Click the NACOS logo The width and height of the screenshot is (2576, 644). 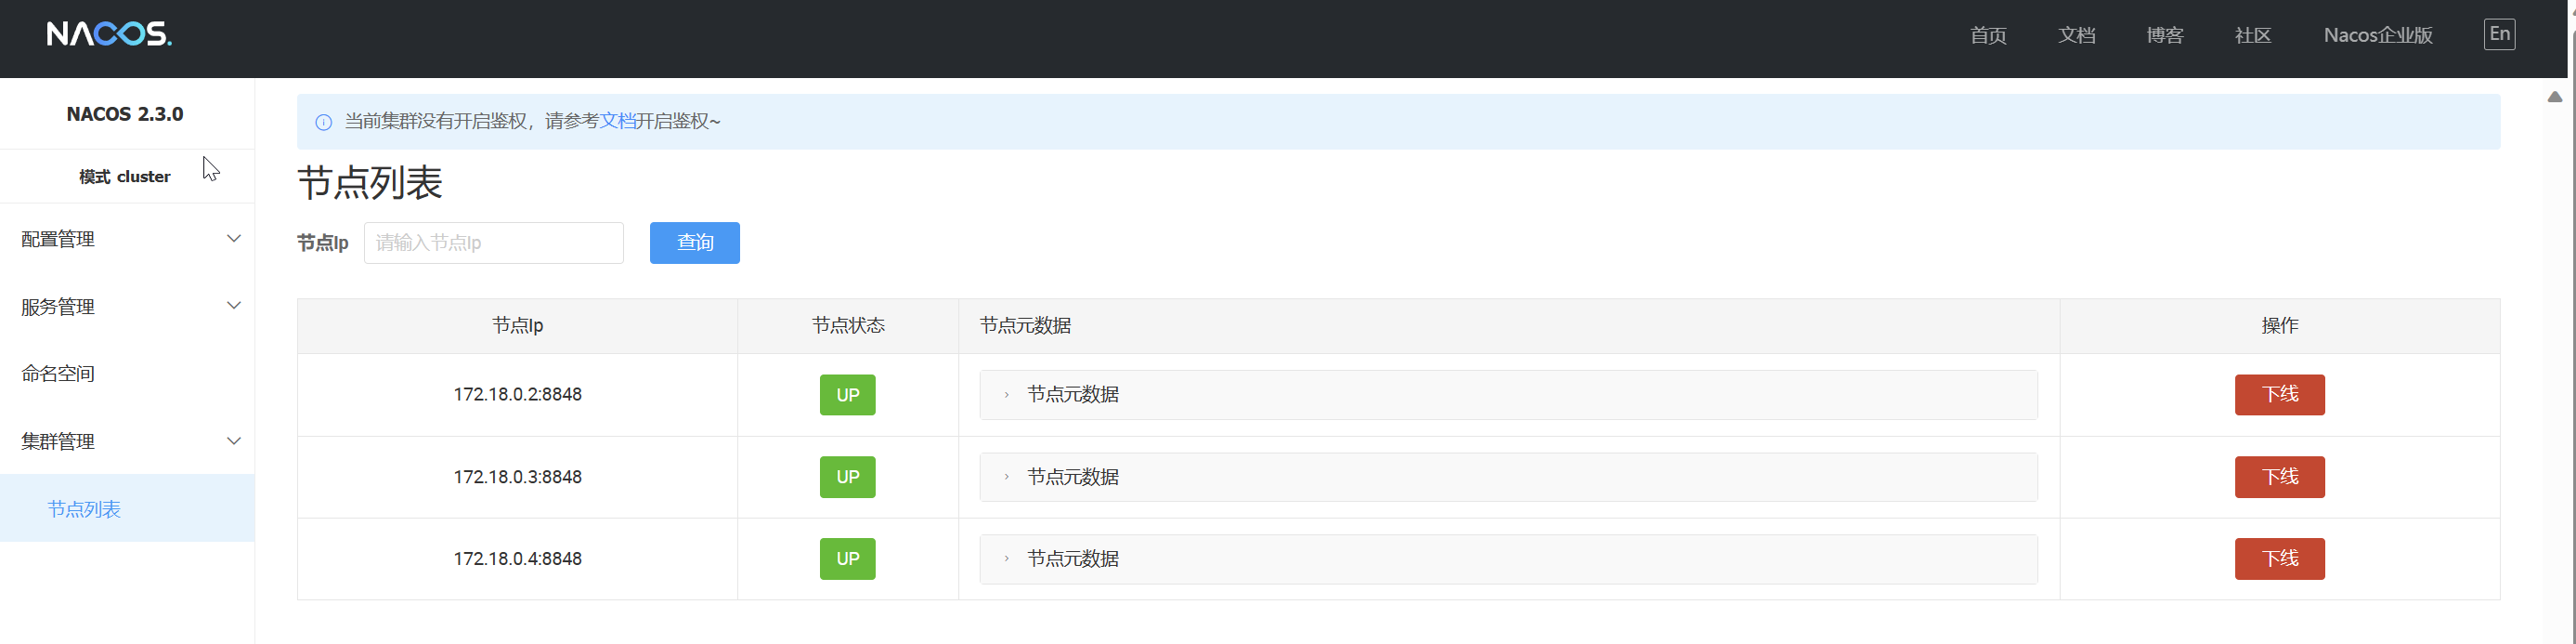[109, 34]
